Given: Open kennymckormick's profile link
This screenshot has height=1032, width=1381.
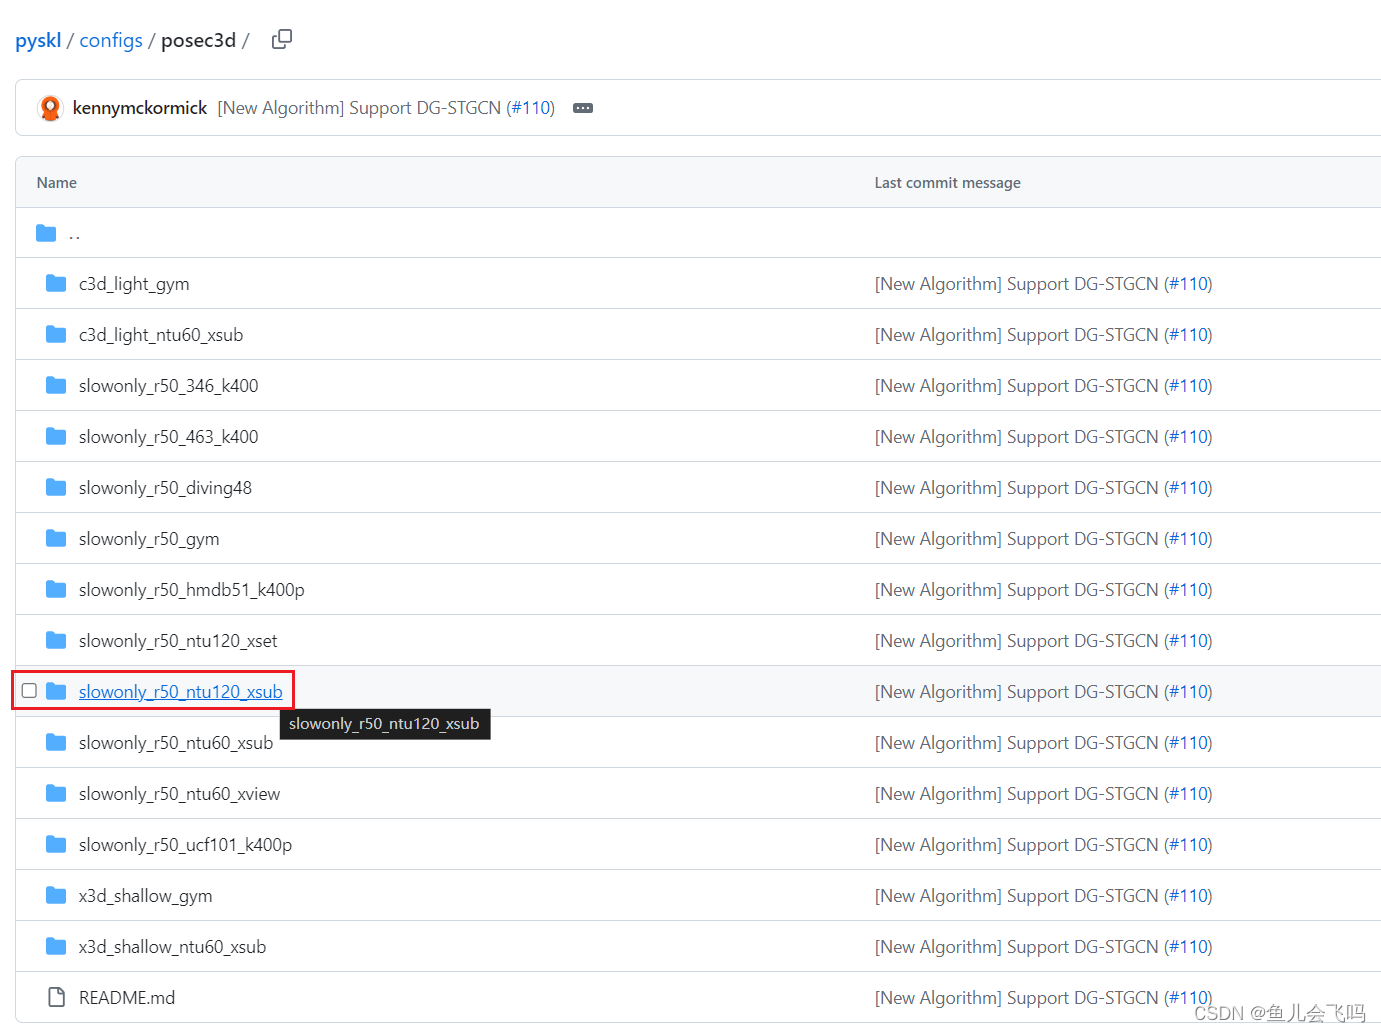Looking at the screenshot, I should [x=140, y=108].
